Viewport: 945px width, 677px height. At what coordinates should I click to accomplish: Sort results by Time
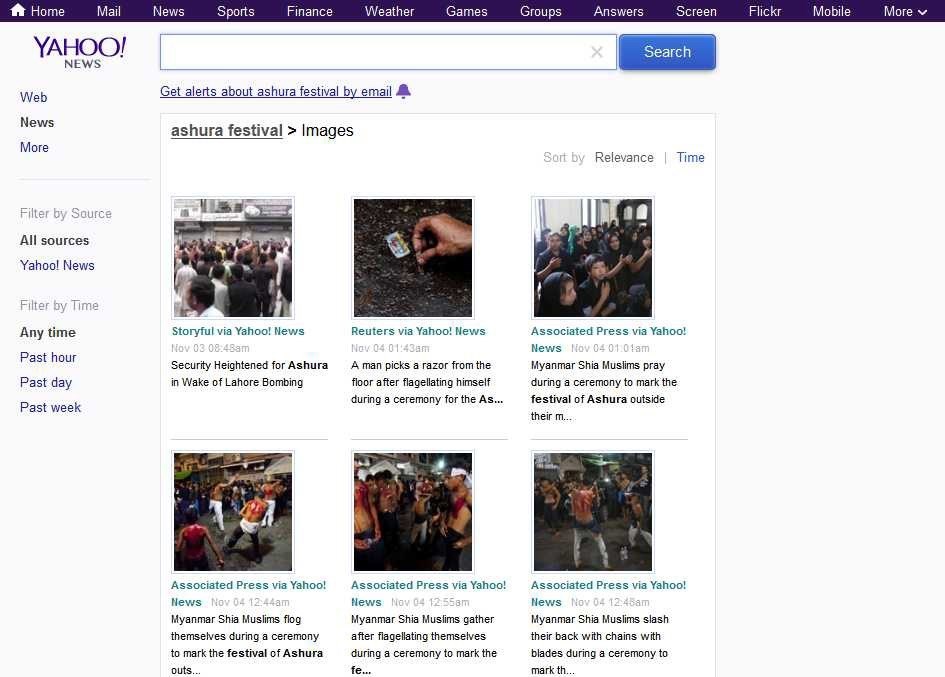pos(690,157)
